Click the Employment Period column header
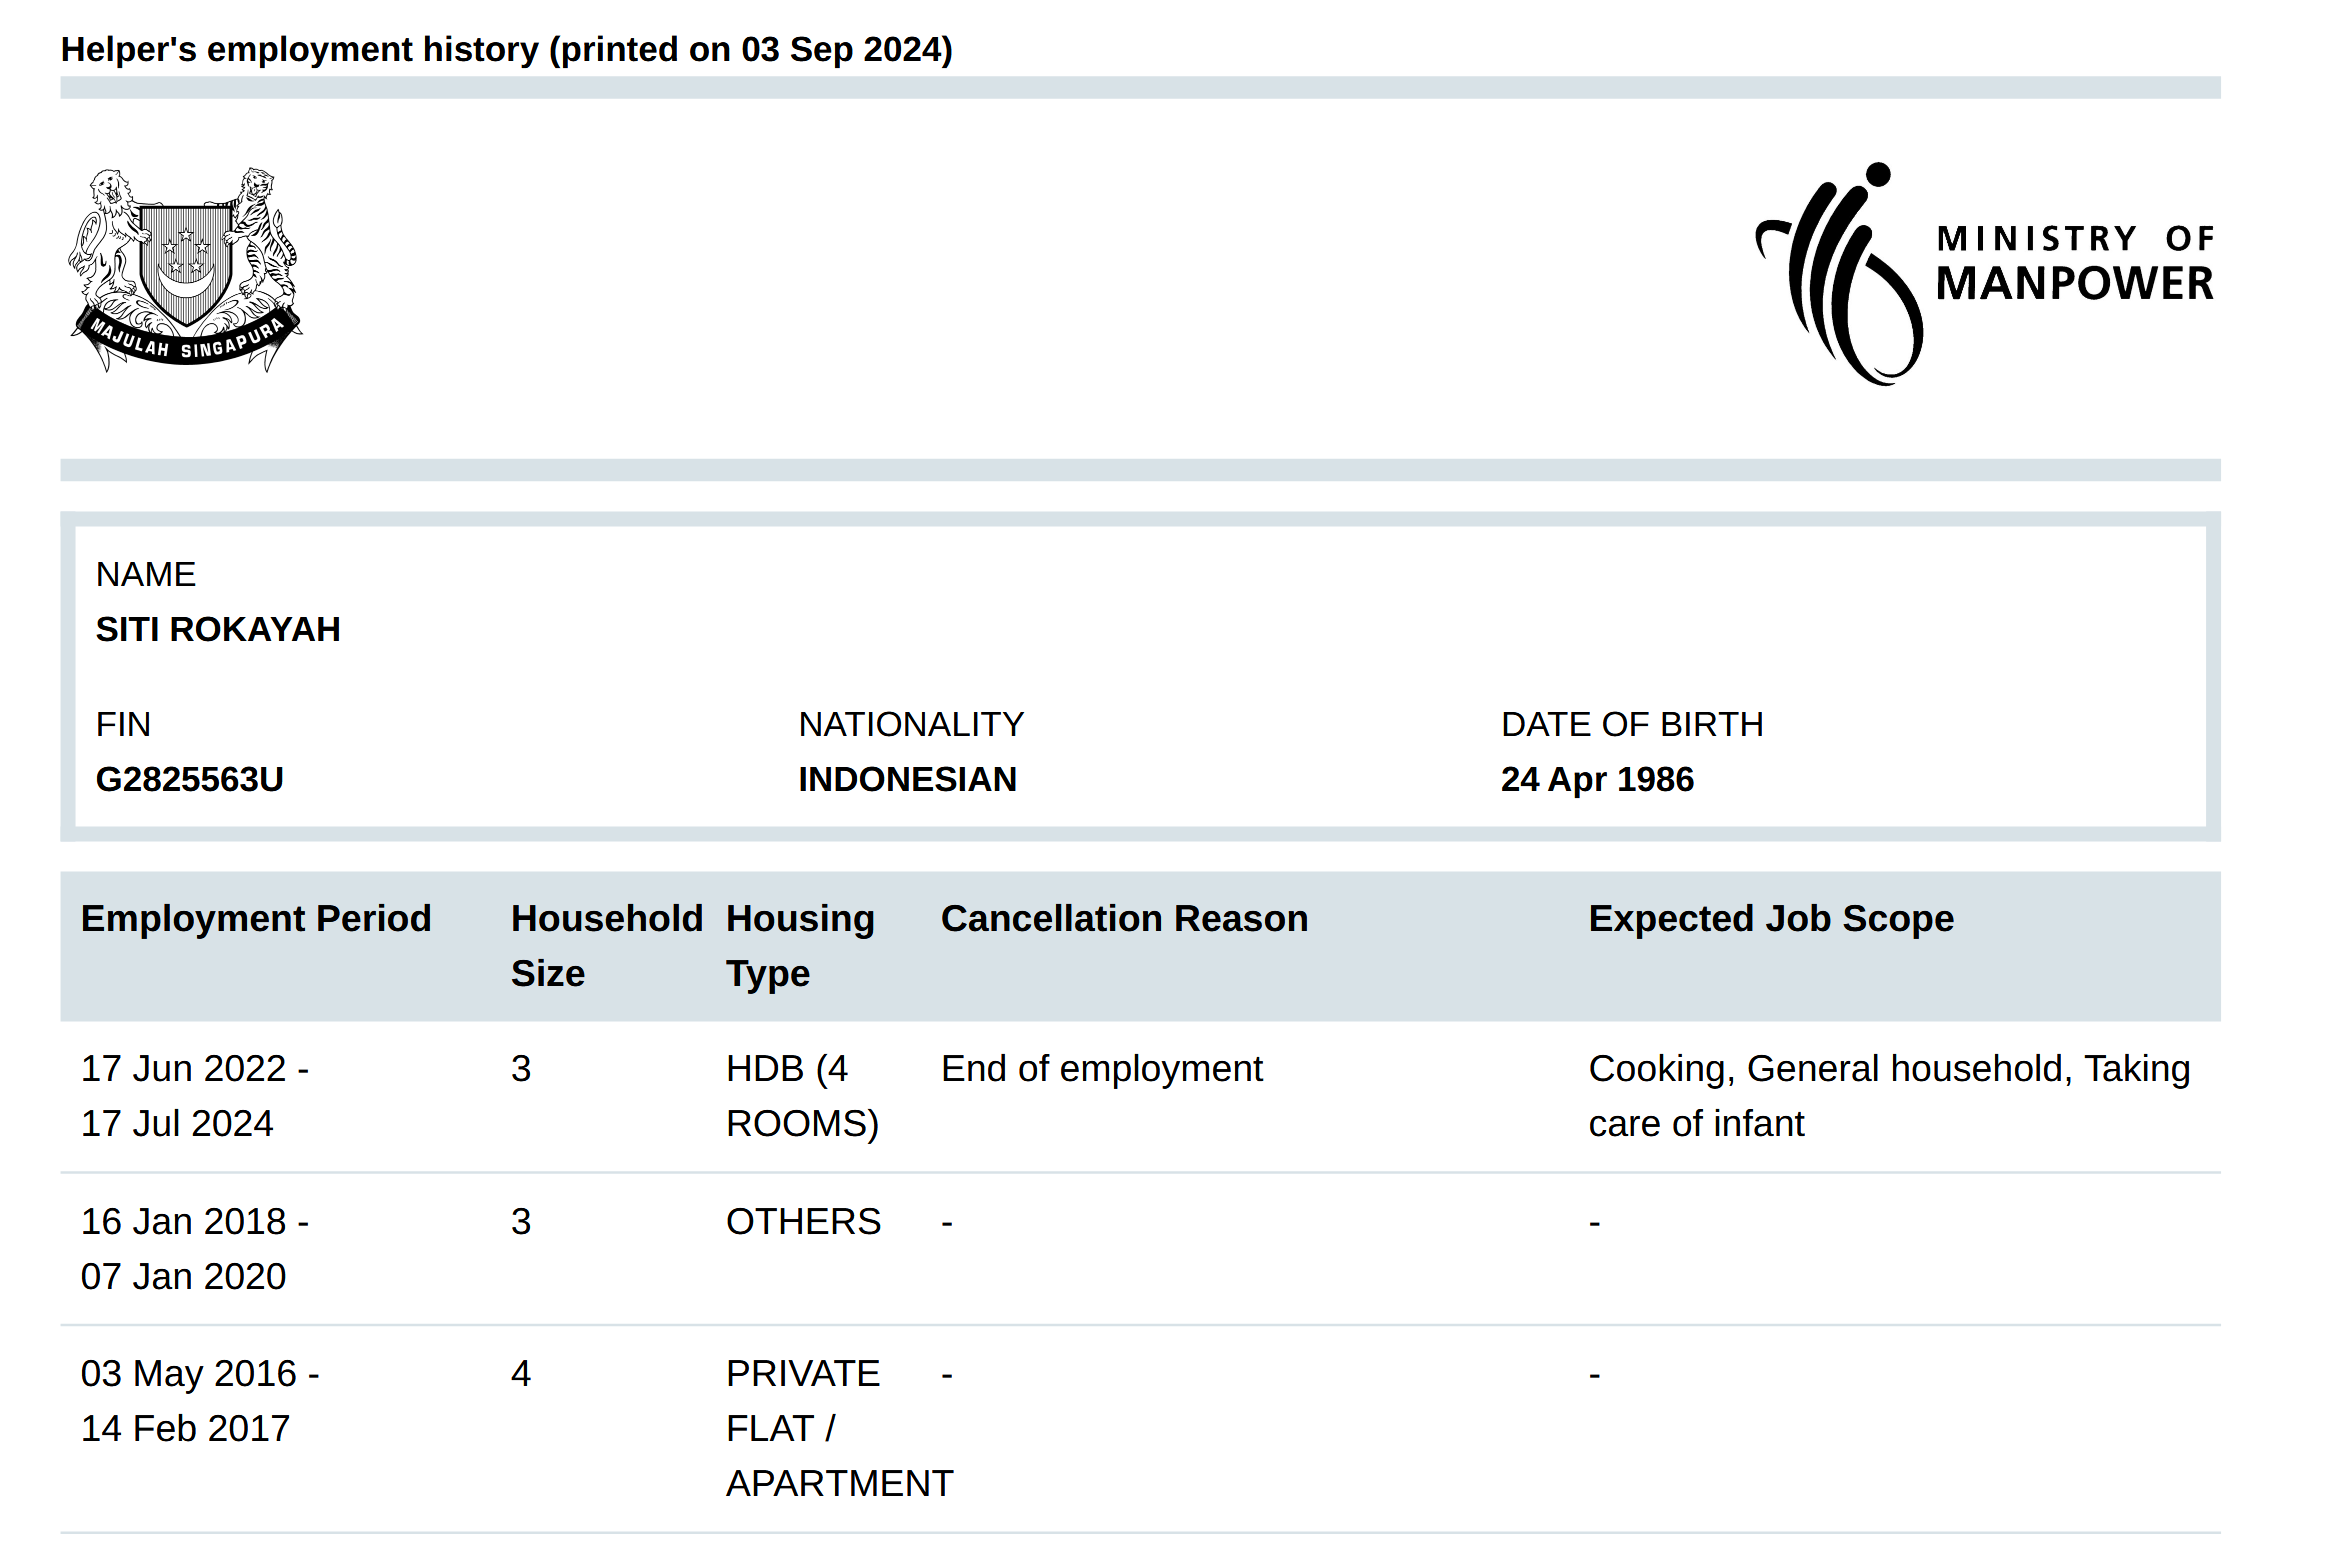The height and width of the screenshot is (1549, 2348). 255,918
